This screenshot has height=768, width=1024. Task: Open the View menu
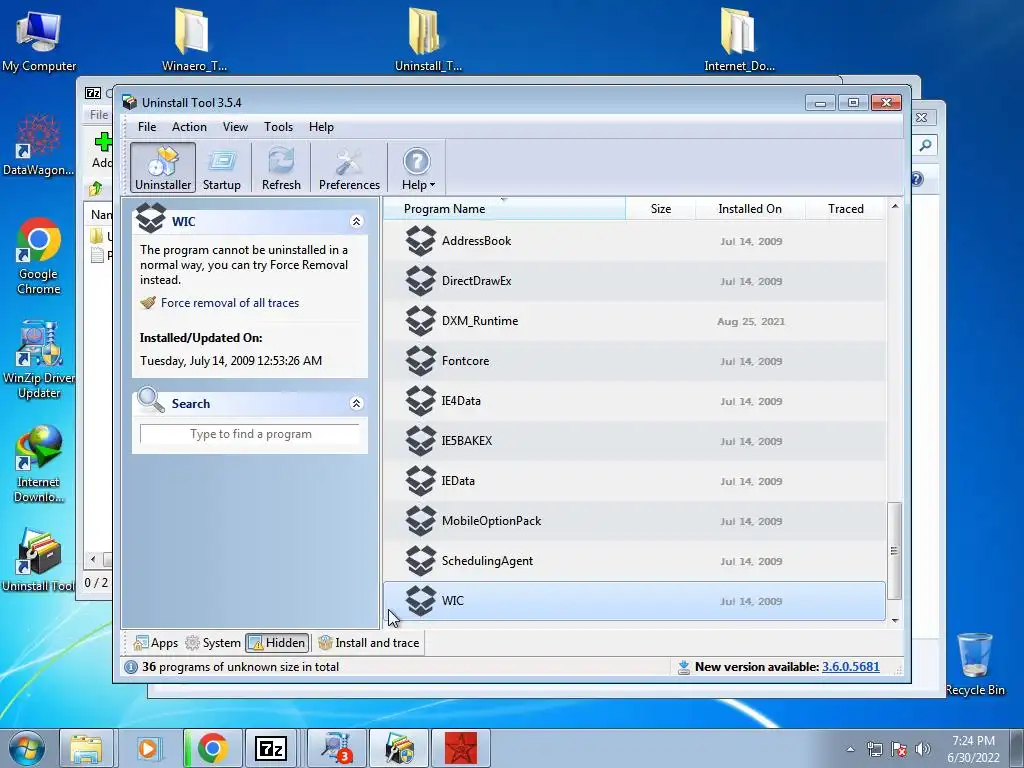pyautogui.click(x=235, y=127)
